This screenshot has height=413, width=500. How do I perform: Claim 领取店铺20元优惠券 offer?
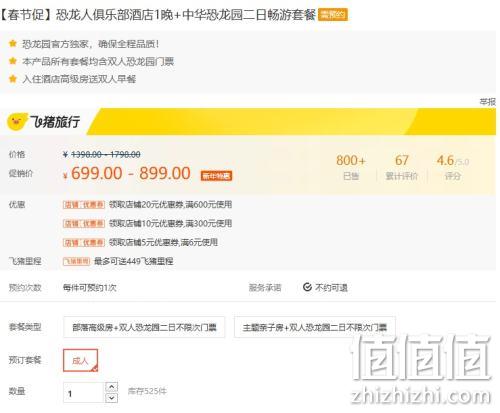170,205
